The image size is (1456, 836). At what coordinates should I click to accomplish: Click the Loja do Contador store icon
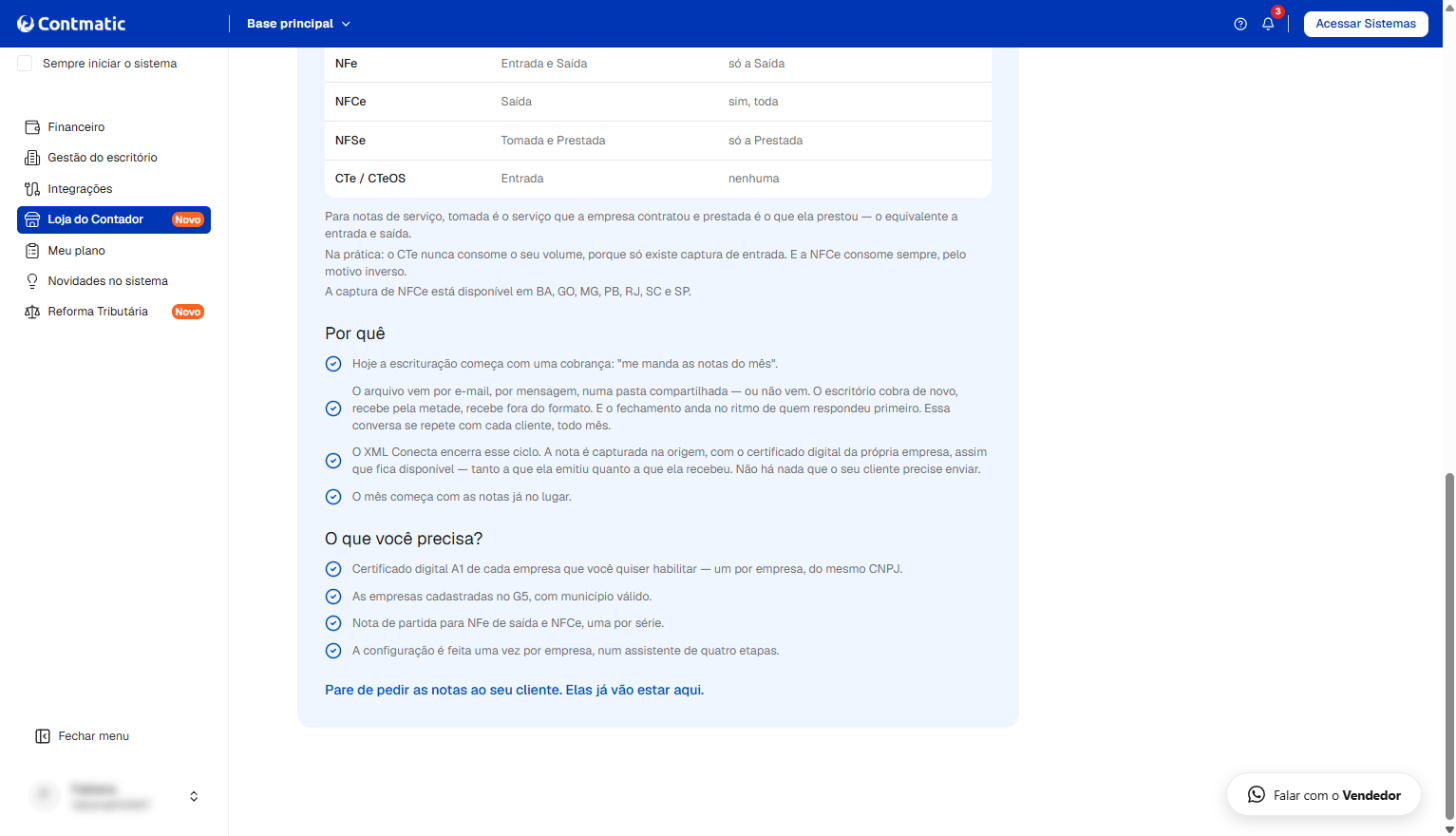[x=31, y=219]
